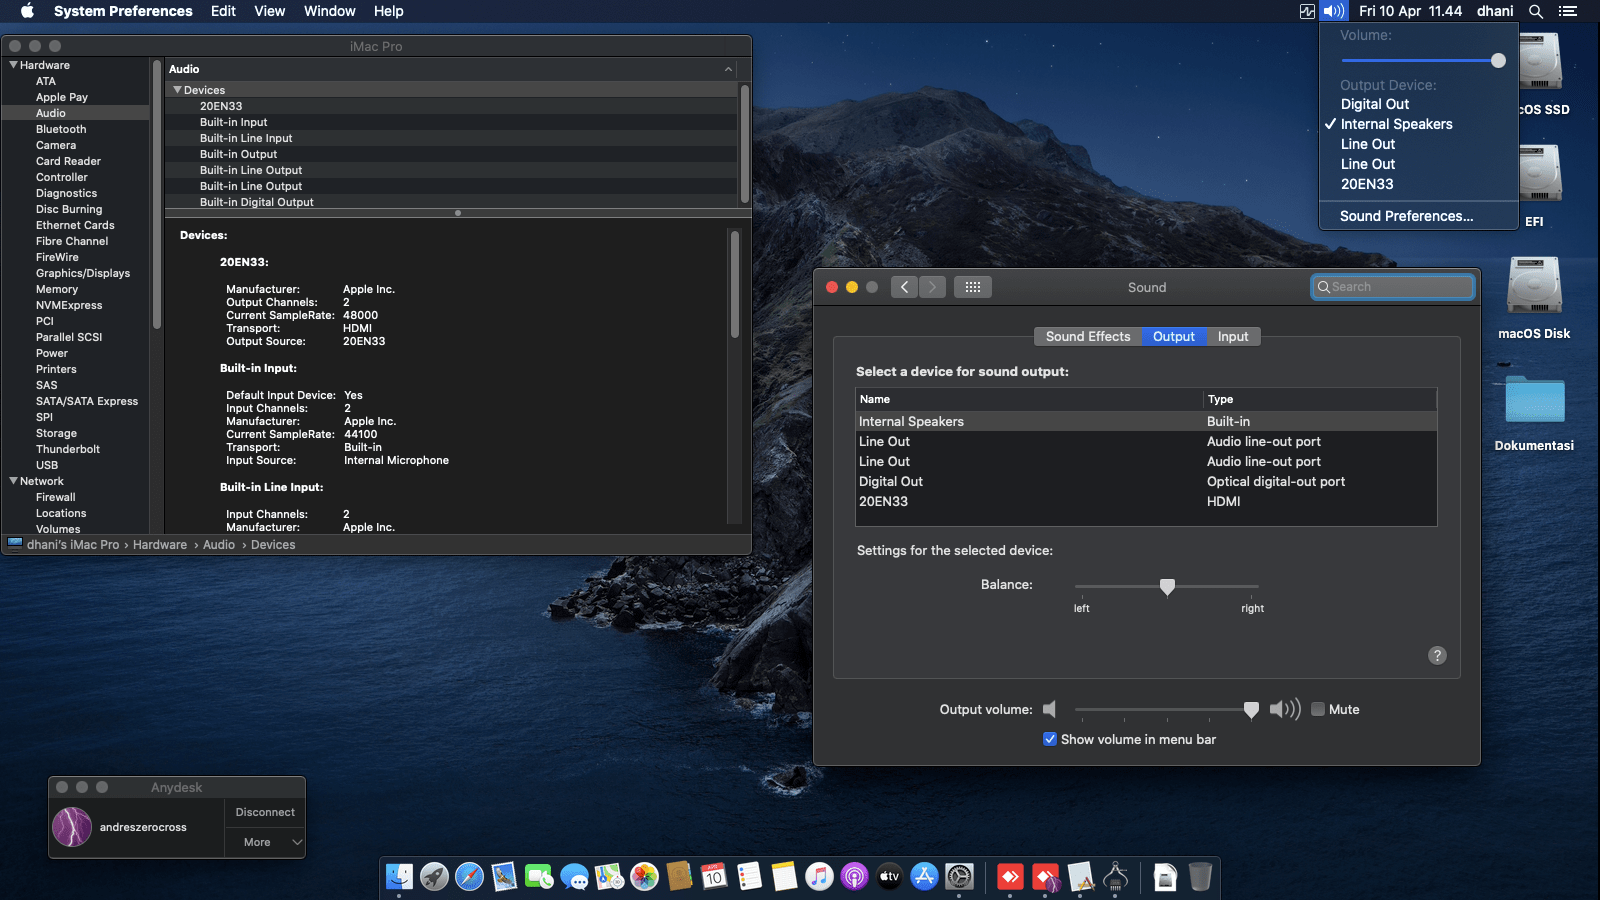
Task: Open the More dropdown in Anydesk
Action: 265,842
